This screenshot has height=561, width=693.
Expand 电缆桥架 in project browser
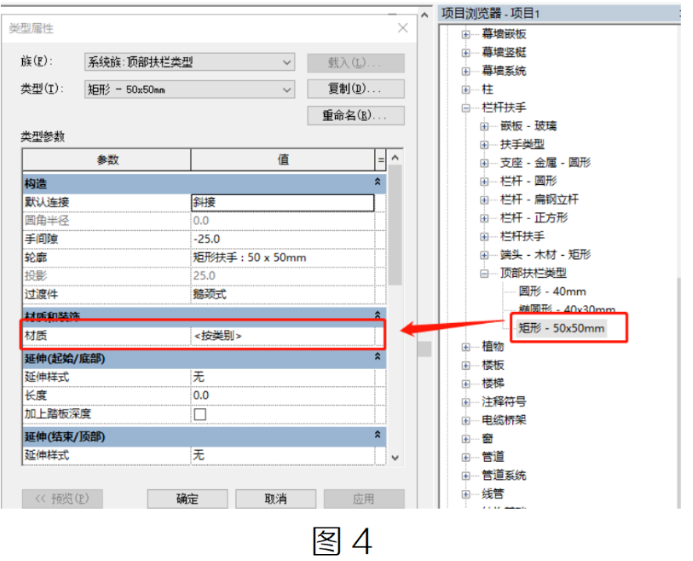[x=465, y=420]
